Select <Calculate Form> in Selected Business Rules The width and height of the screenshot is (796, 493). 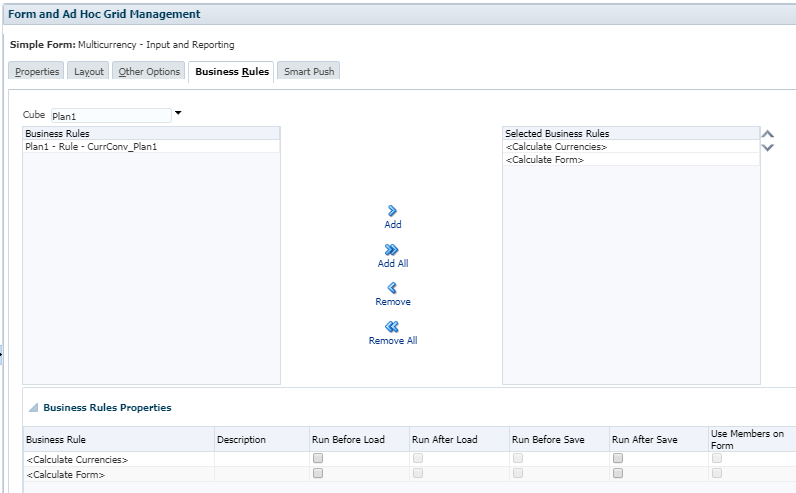pos(545,159)
